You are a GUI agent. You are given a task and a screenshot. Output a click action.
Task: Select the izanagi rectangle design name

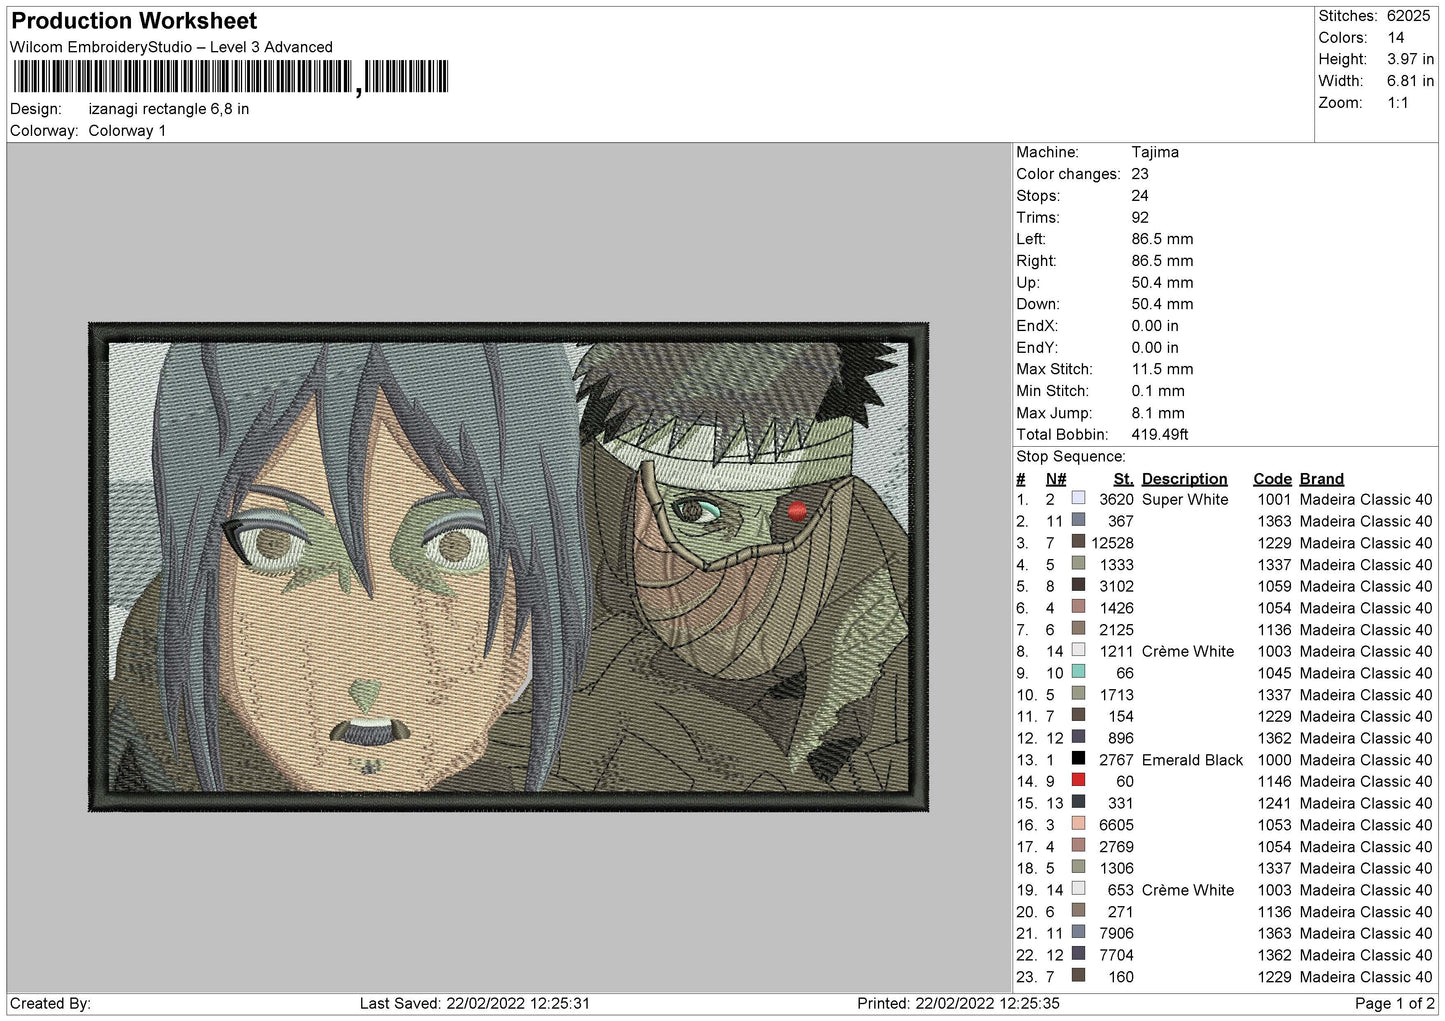coord(169,109)
